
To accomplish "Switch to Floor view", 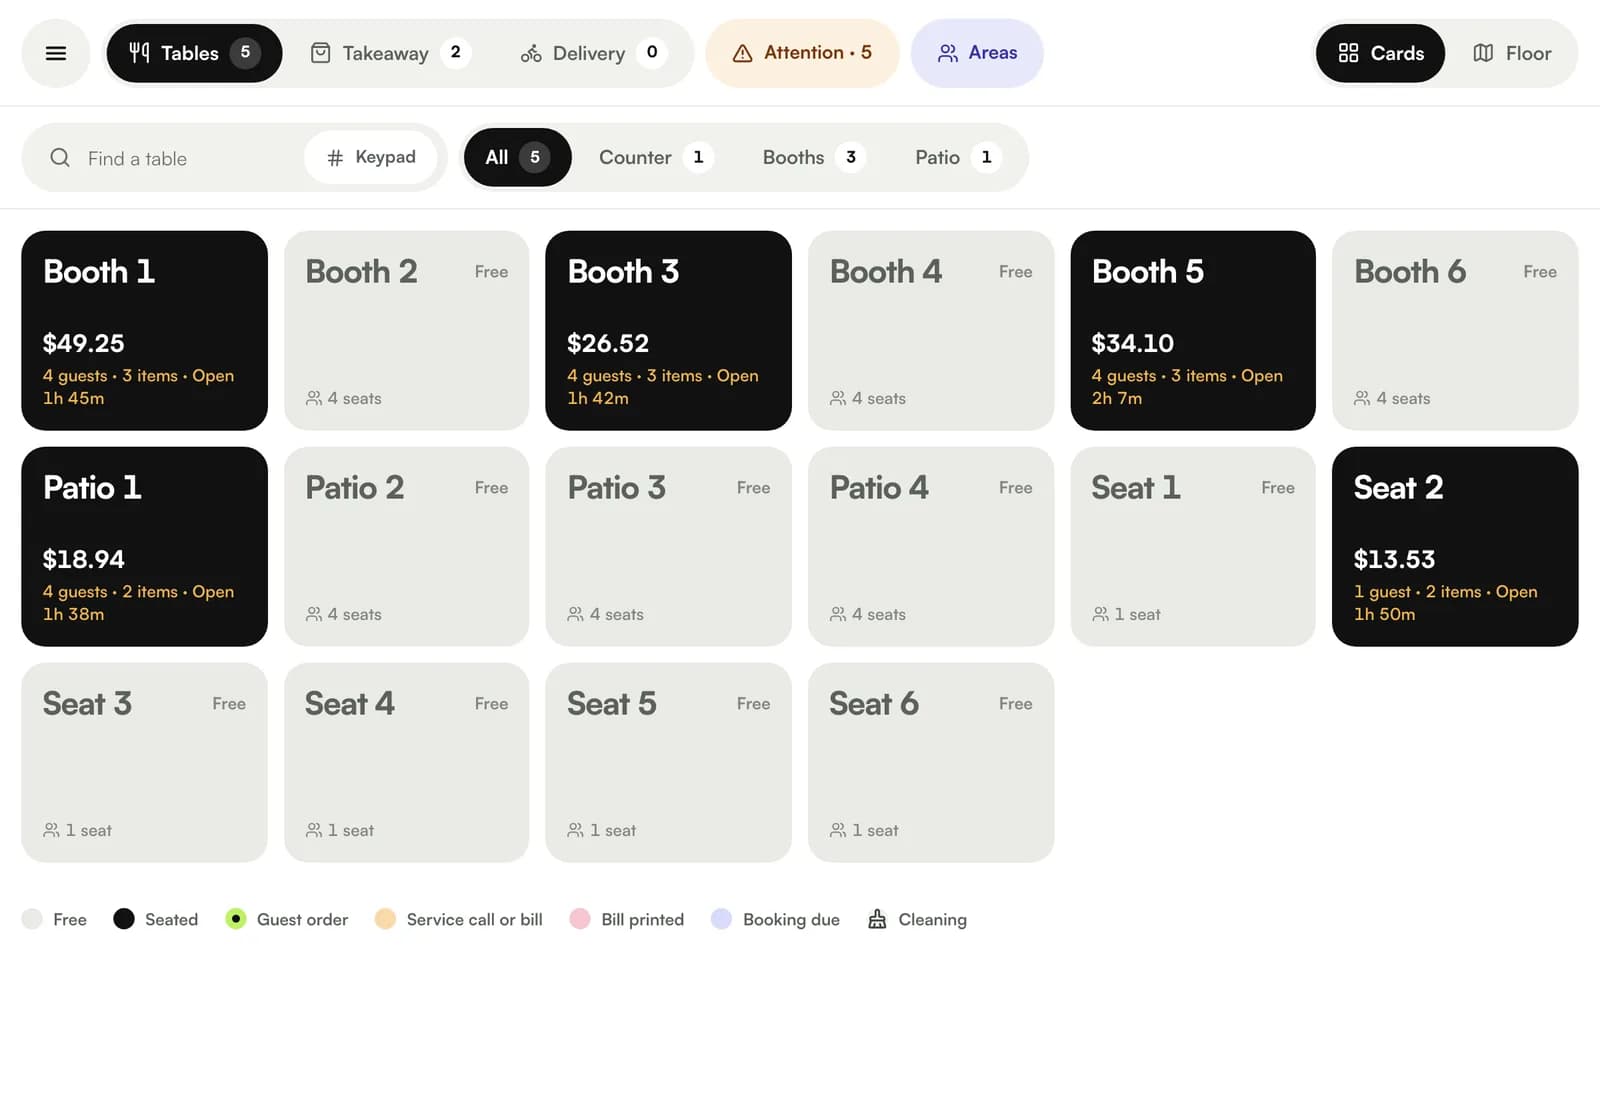I will (1512, 53).
